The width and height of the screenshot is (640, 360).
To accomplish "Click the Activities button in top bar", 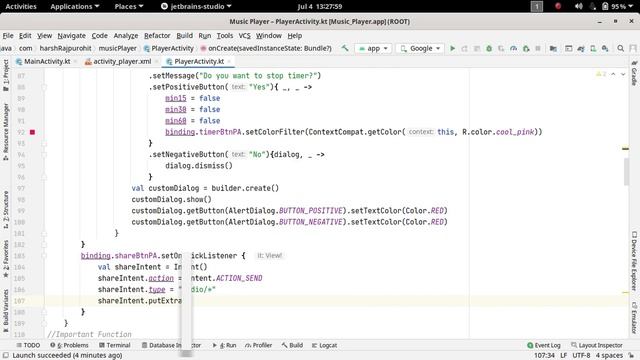I will 21,6.
